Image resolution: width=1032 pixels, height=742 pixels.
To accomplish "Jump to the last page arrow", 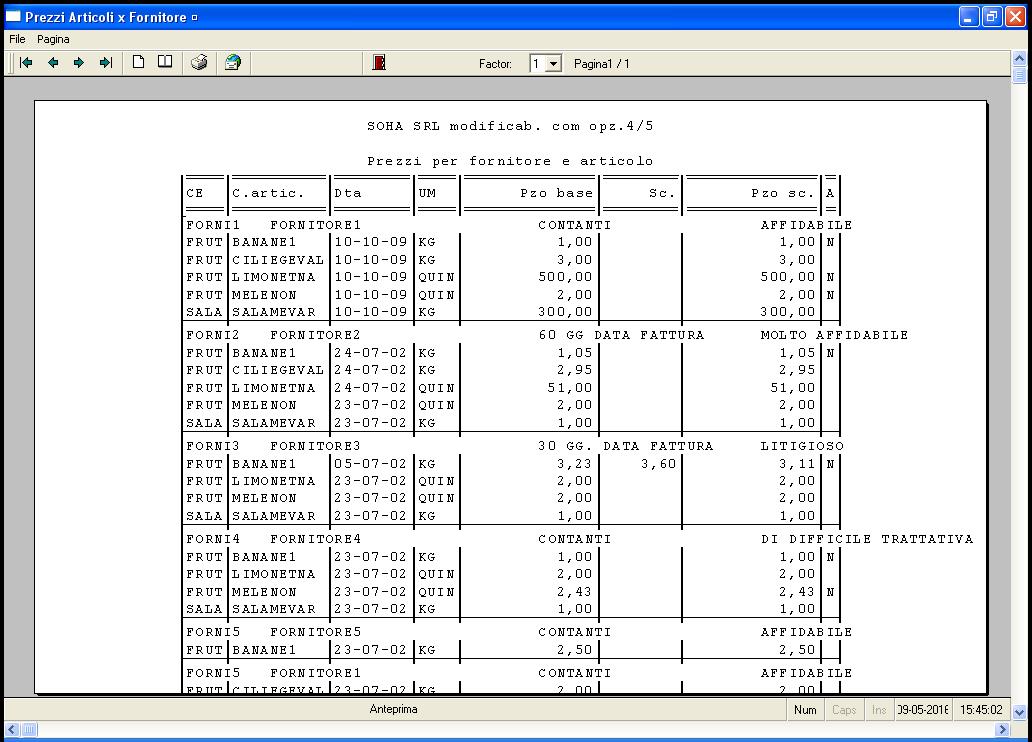I will [x=105, y=63].
